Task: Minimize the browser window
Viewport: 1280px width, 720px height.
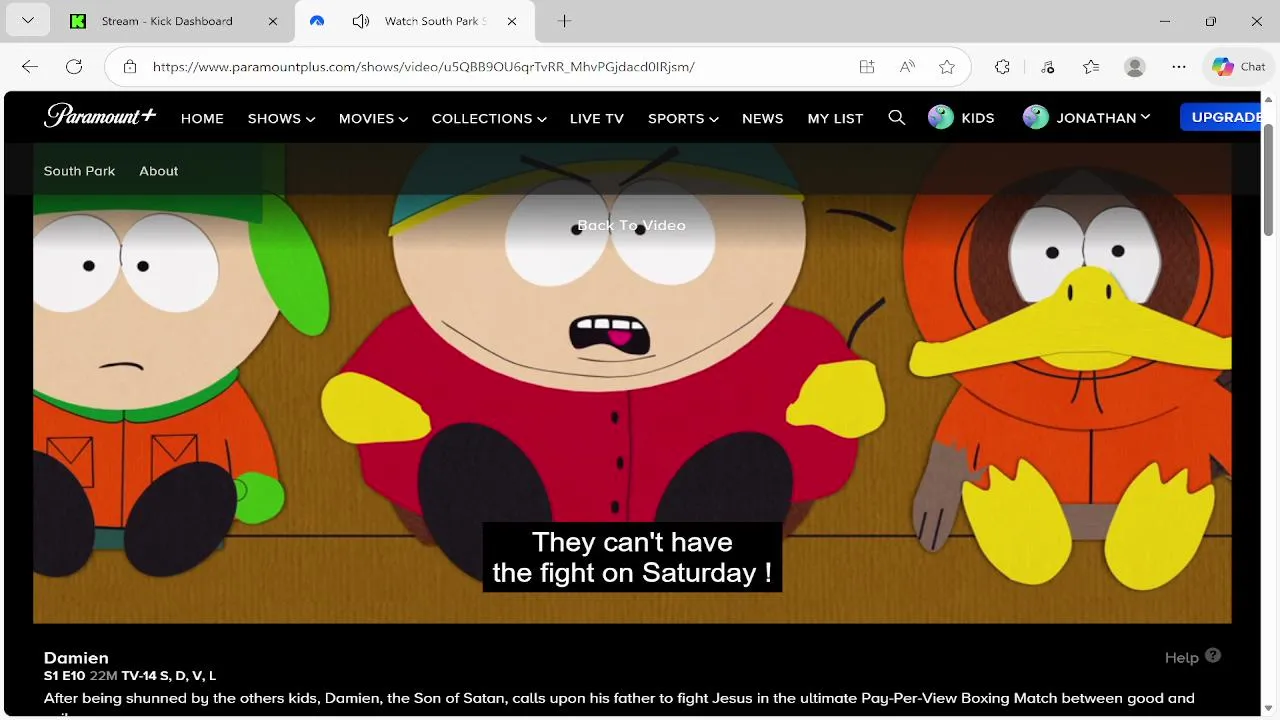Action: [x=1165, y=21]
